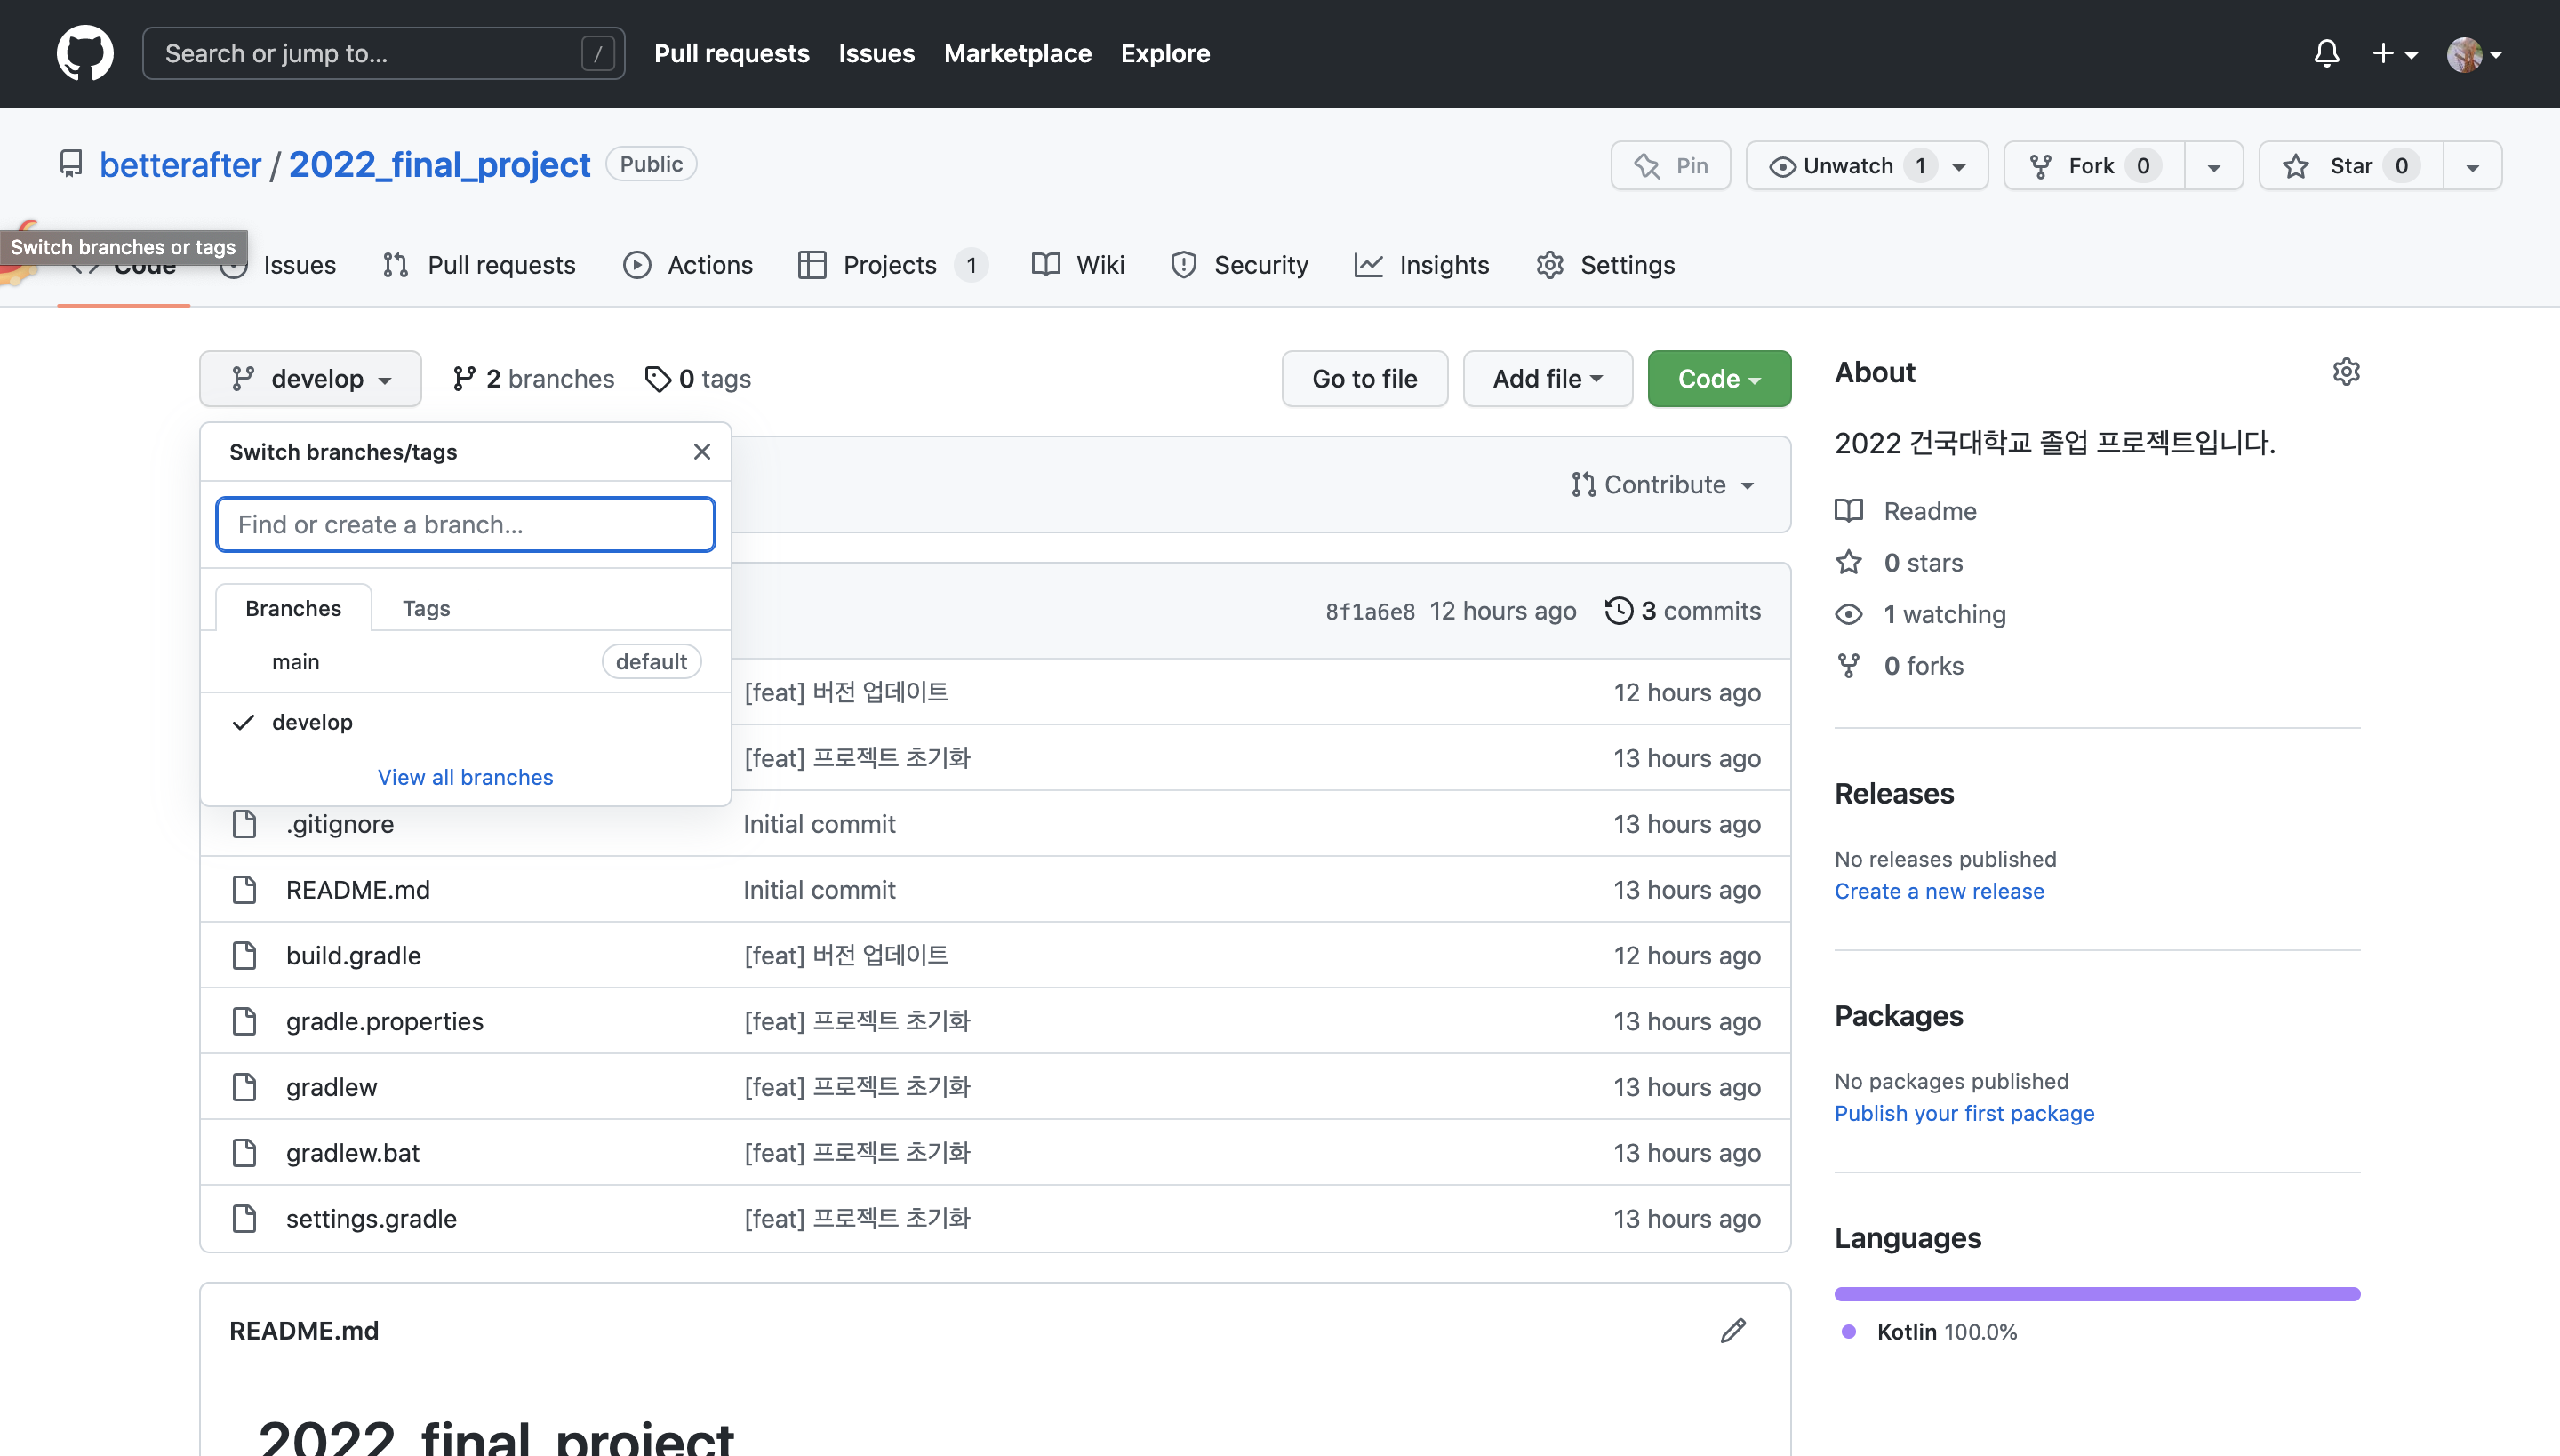Expand the Unwatch dropdown arrow
The width and height of the screenshot is (2560, 1456).
click(x=1960, y=166)
